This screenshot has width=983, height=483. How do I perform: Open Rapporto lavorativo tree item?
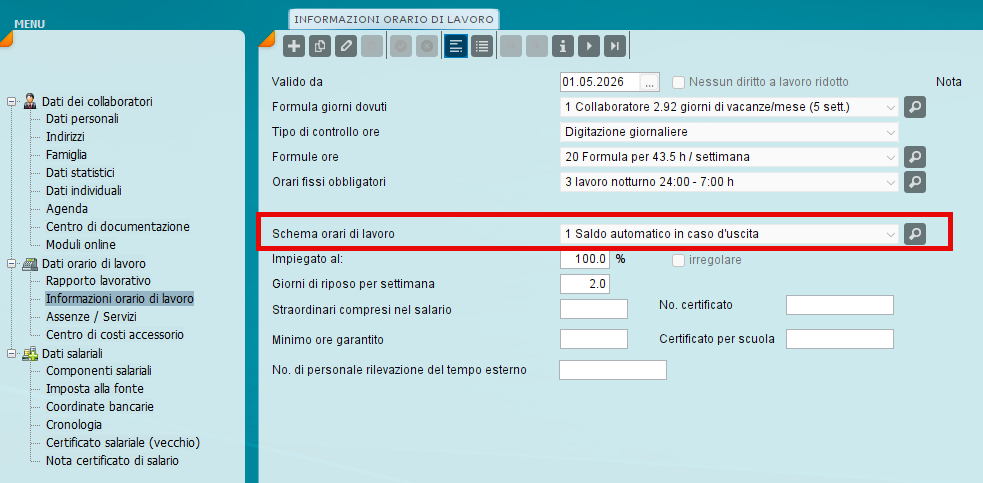click(x=98, y=280)
